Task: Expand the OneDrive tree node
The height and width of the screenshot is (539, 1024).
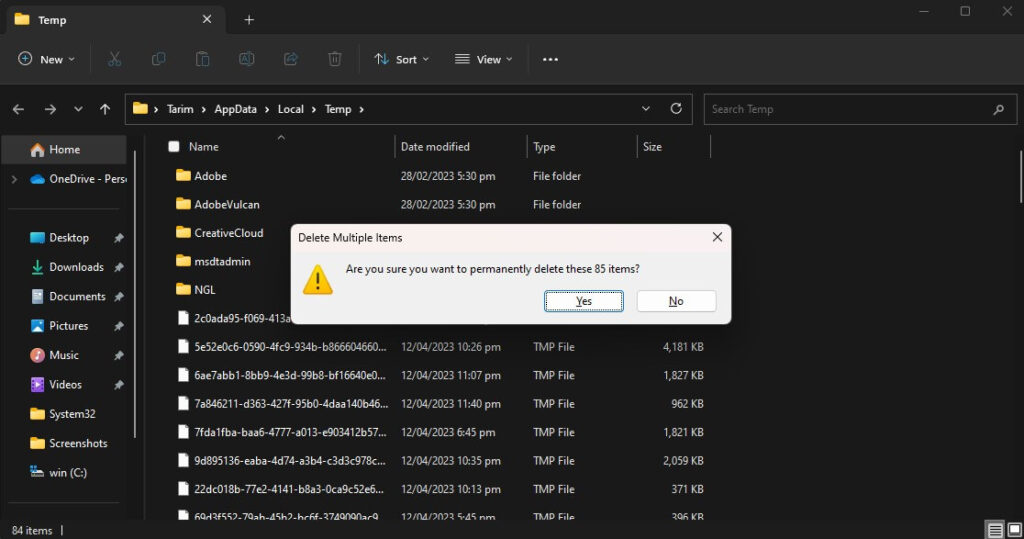Action: [x=14, y=179]
